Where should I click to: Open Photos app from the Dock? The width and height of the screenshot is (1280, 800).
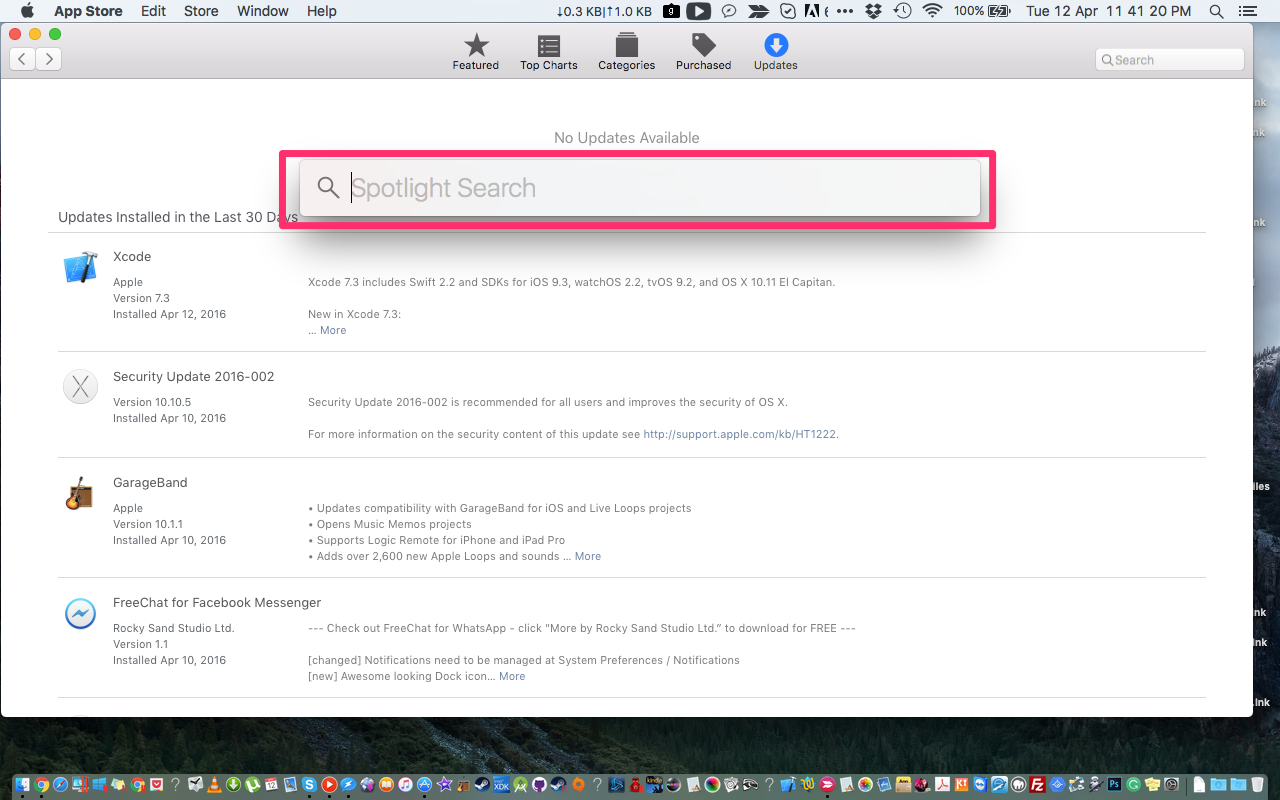[865, 785]
